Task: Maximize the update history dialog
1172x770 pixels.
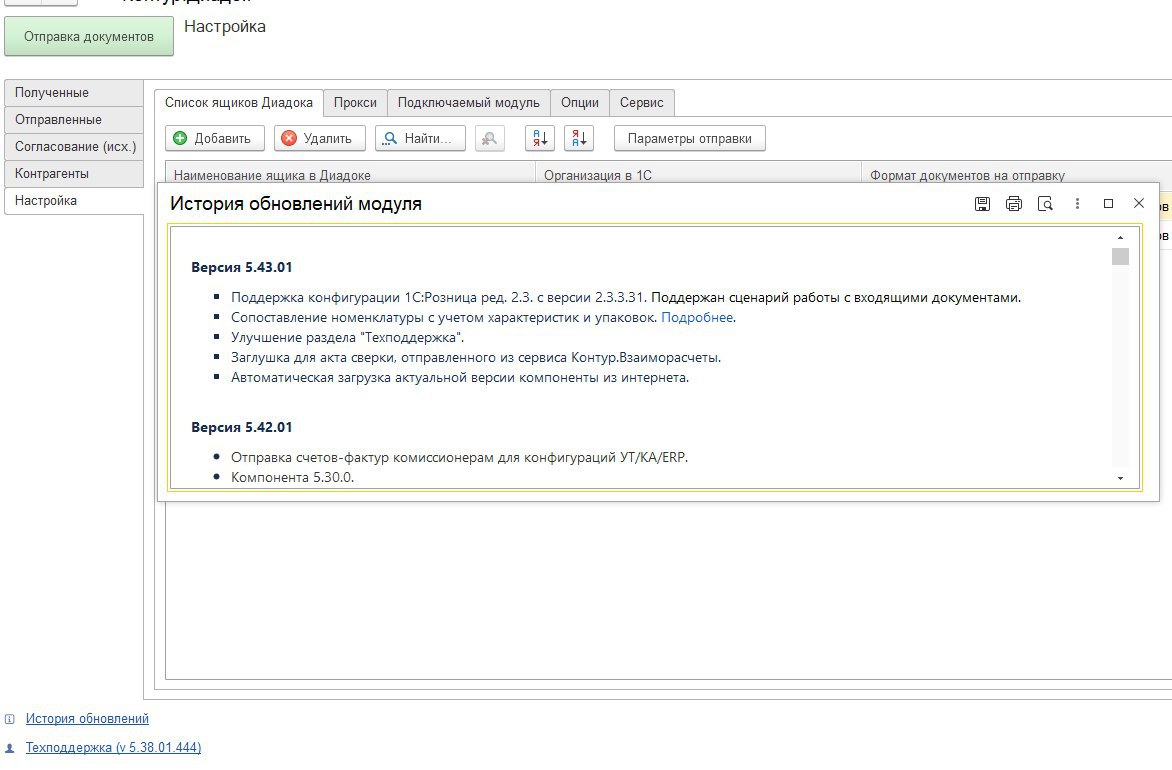Action: click(1108, 203)
